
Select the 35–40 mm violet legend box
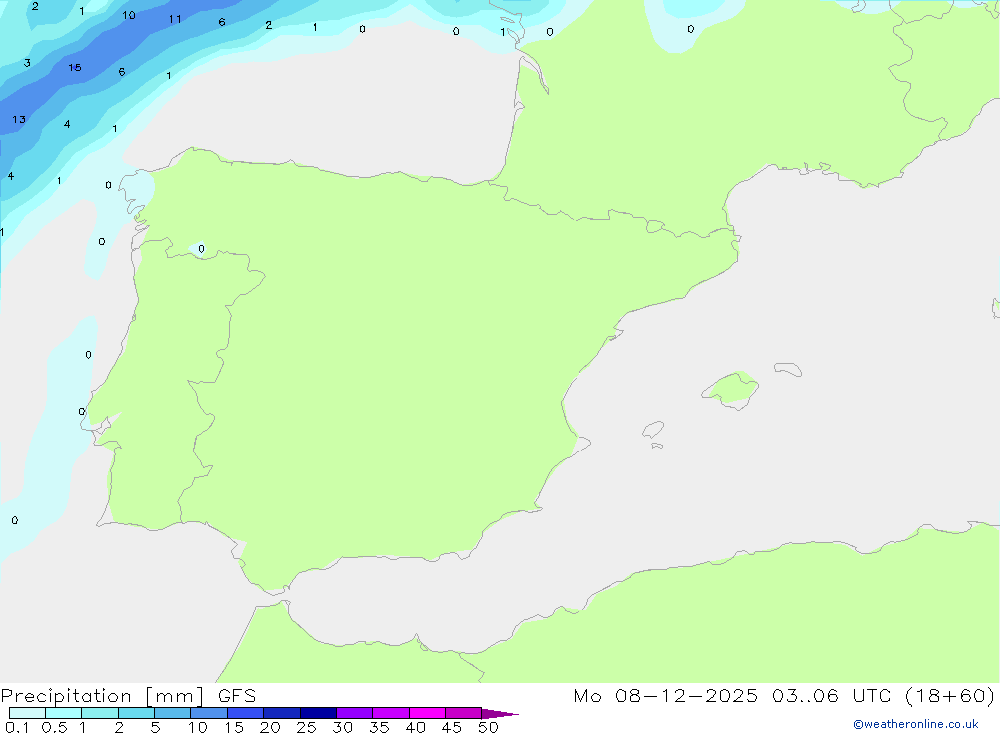pos(391,713)
